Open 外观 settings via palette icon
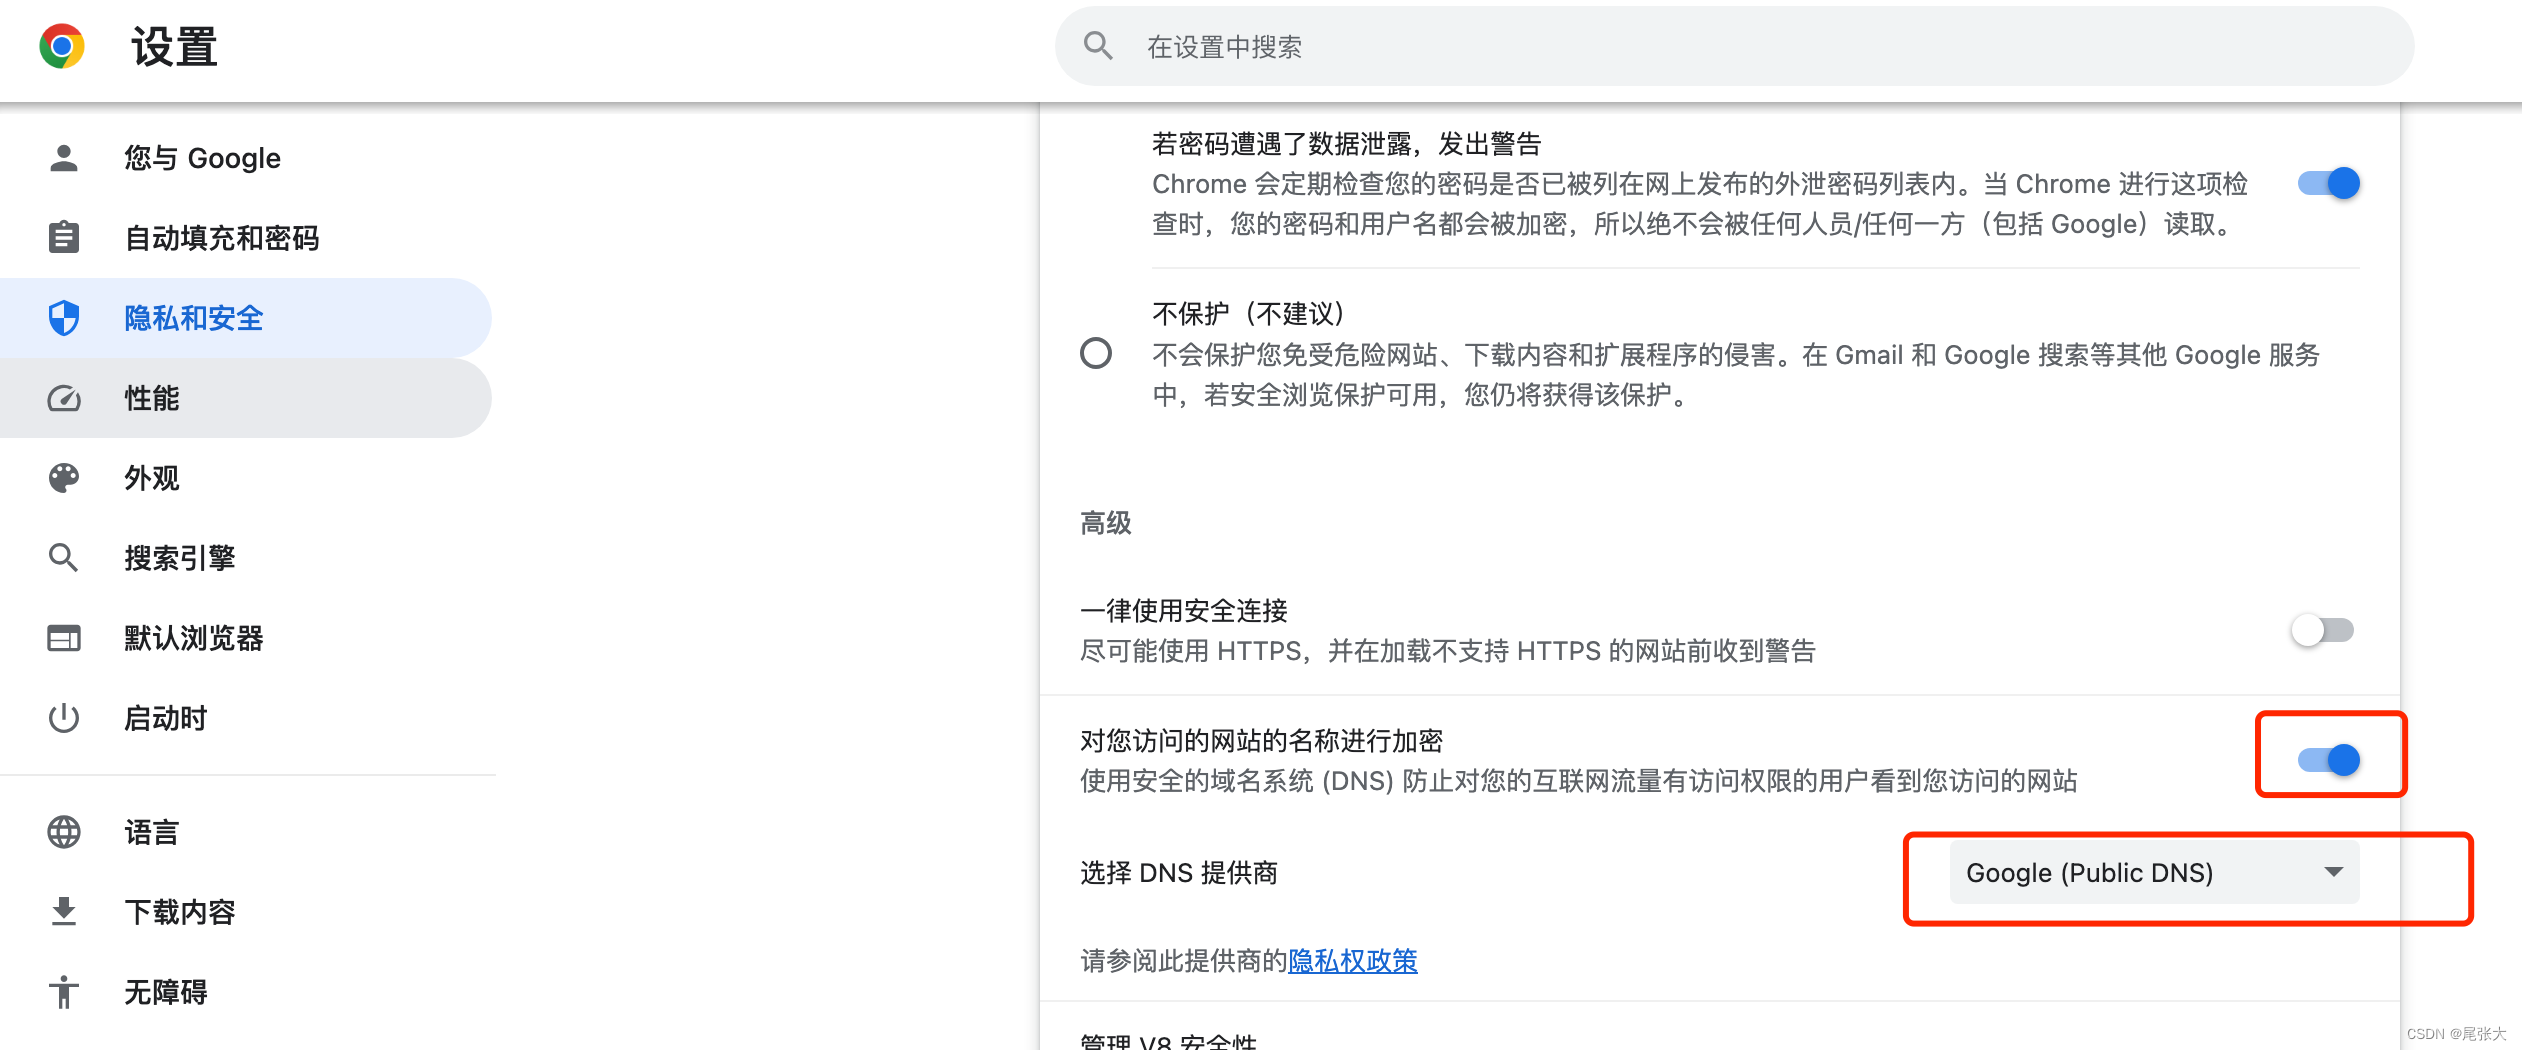 click(x=63, y=478)
